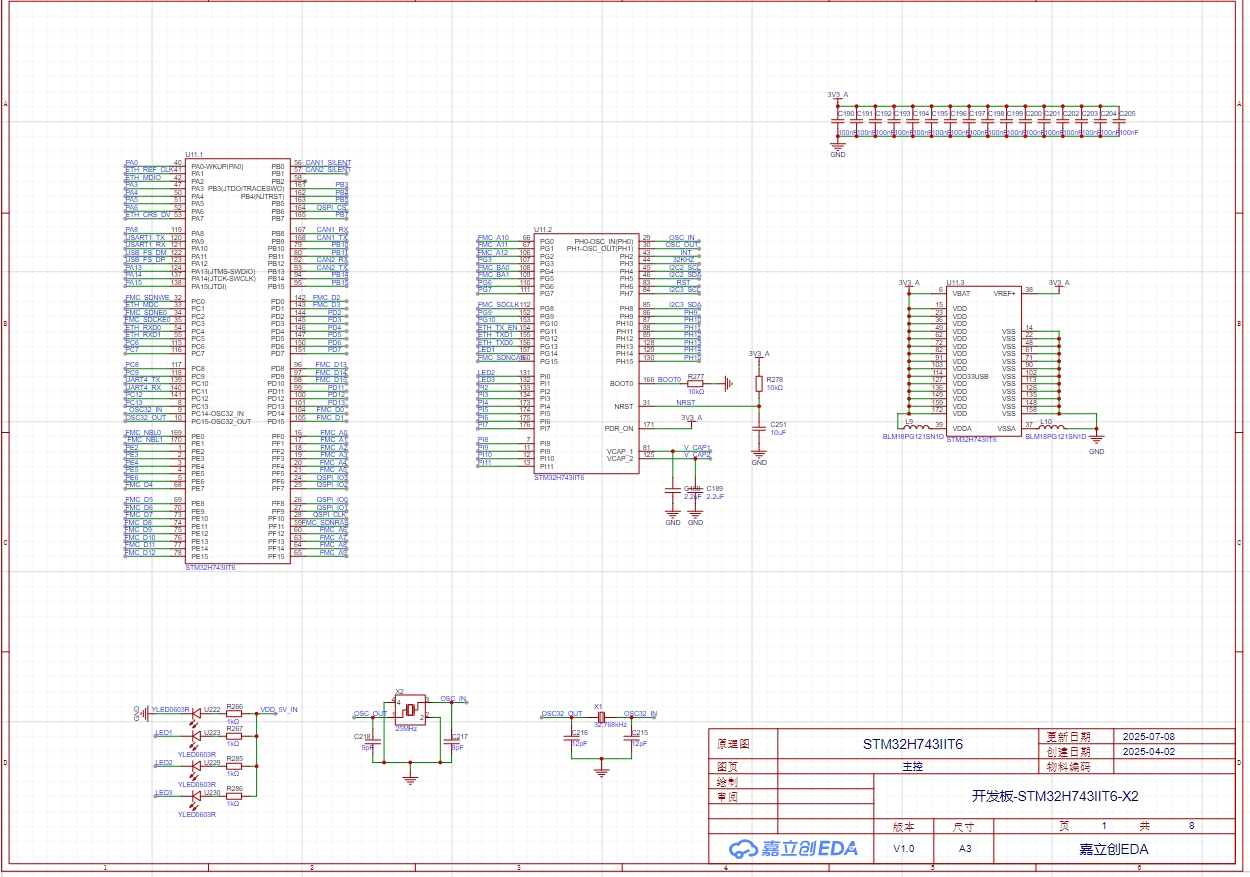Select pull-up resistor R278 symbol
Screen dimensions: 1250x877
[759, 385]
